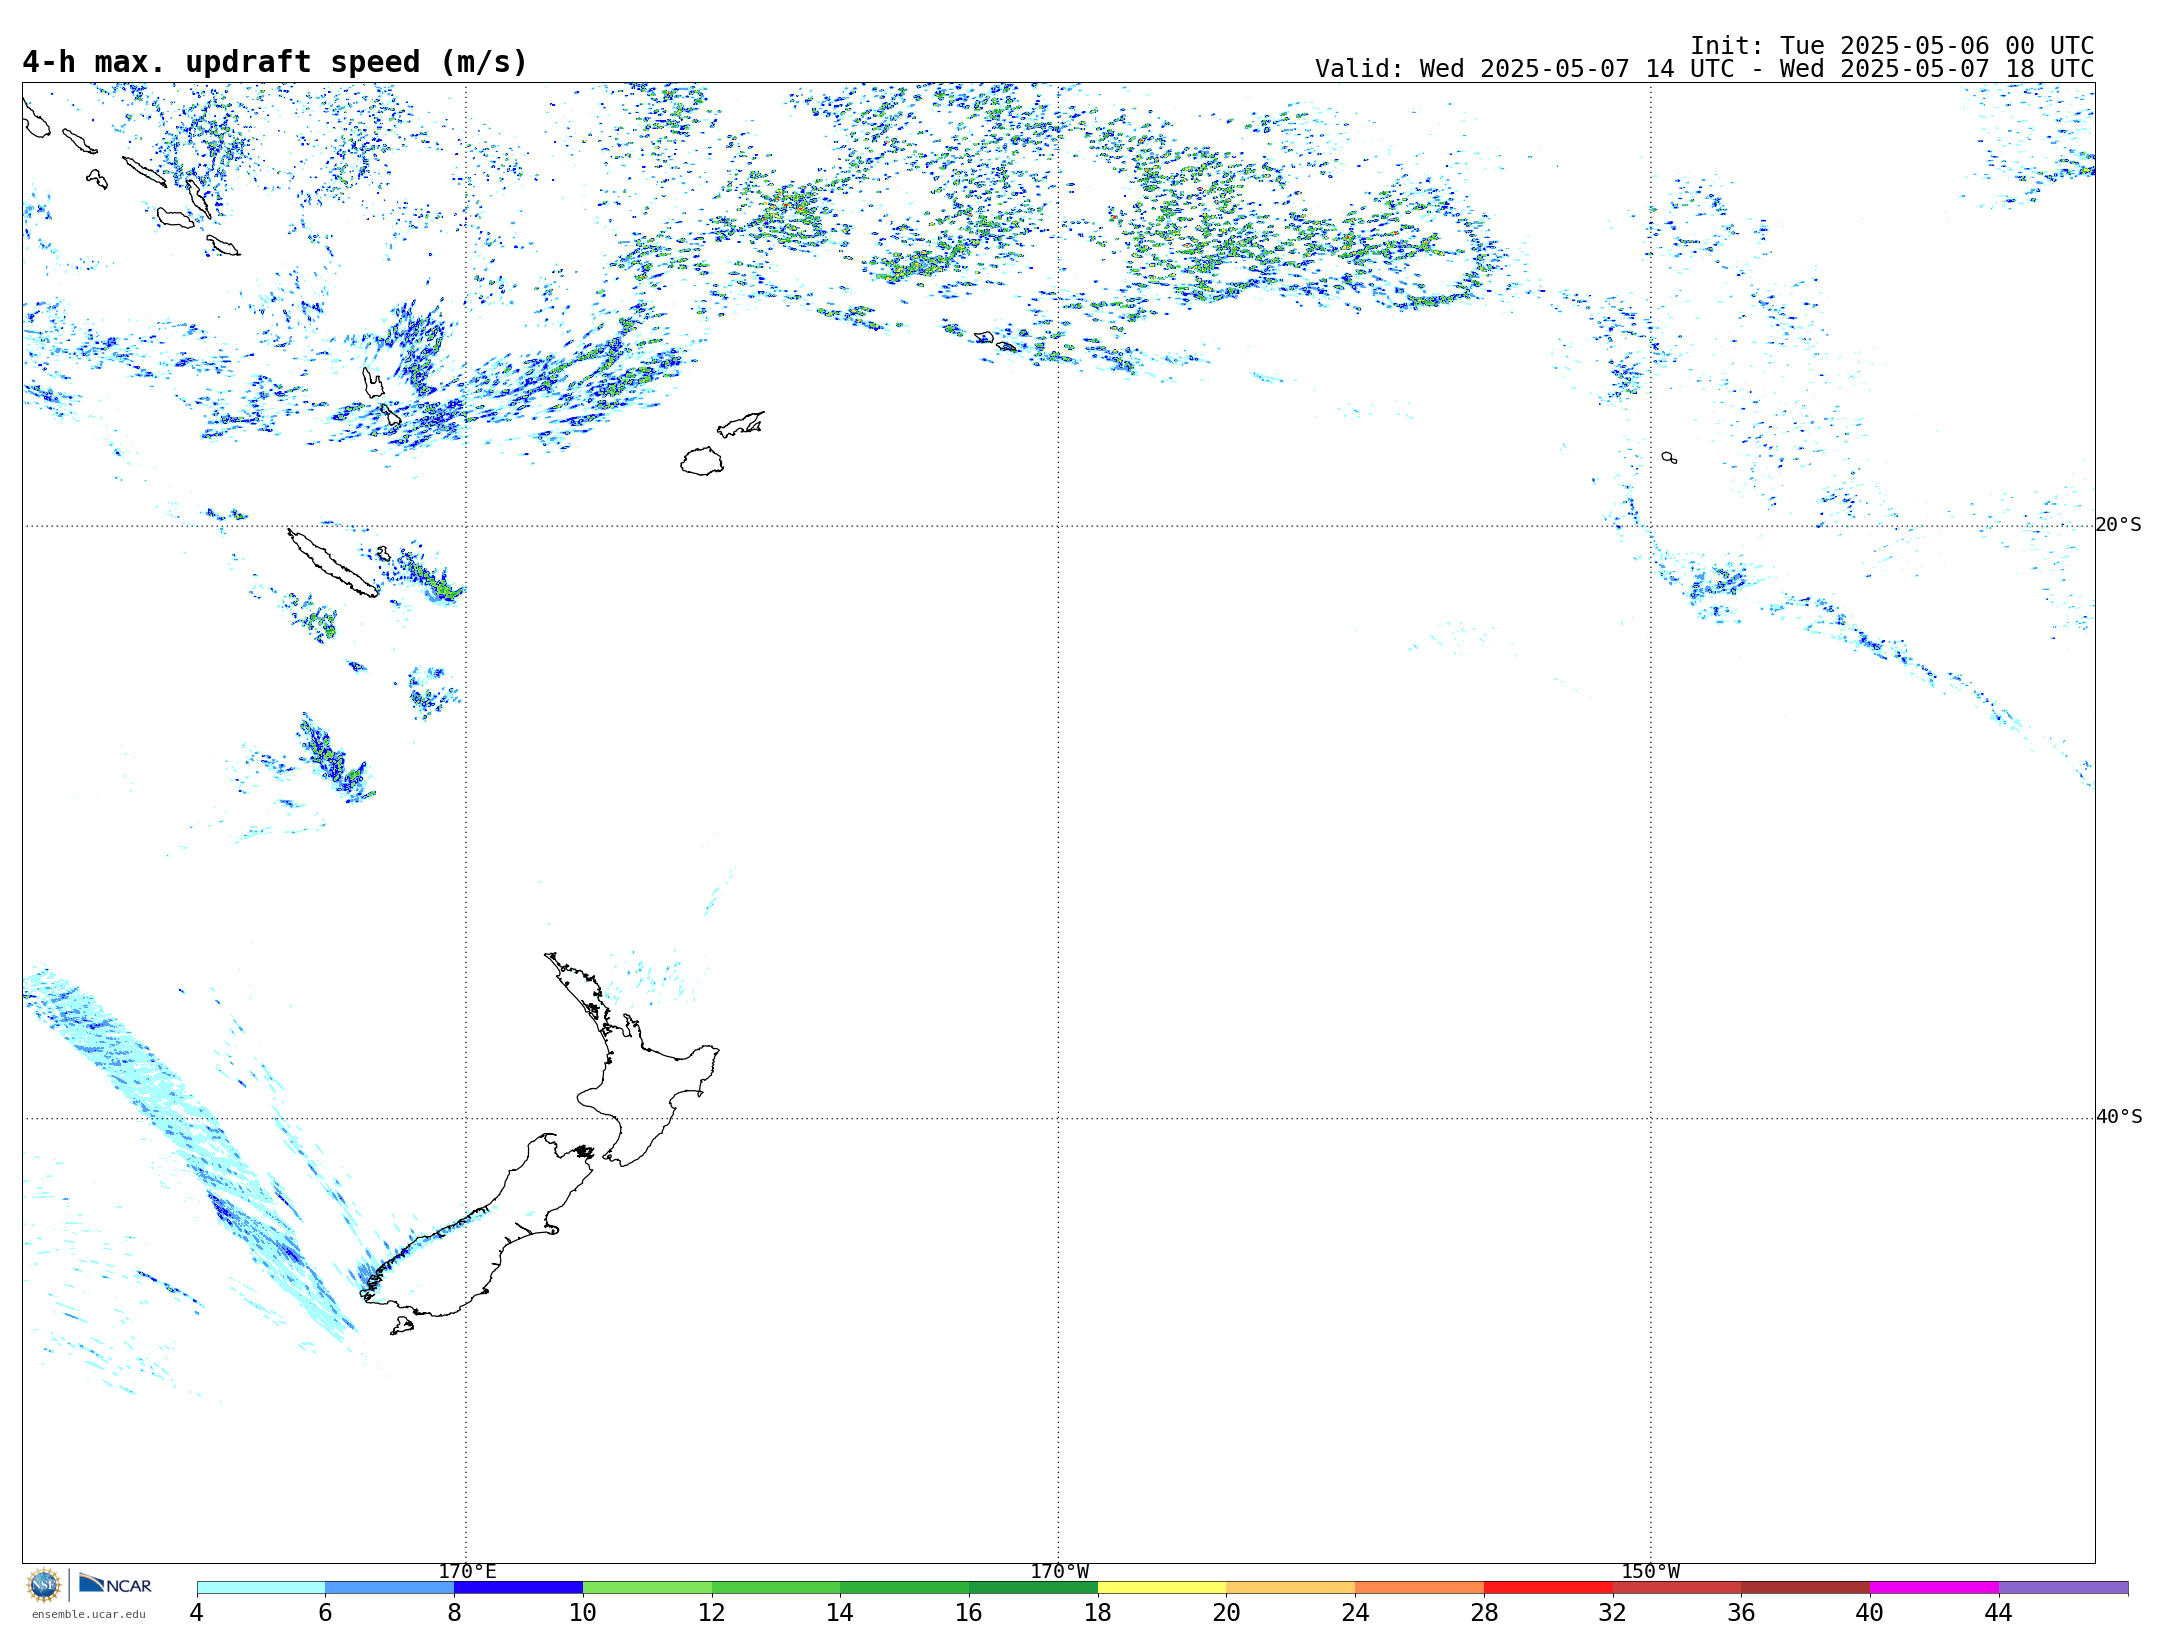Image resolution: width=2160 pixels, height=1626 pixels.
Task: Select the light green 10–12 colorbar segment
Action: [647, 1588]
